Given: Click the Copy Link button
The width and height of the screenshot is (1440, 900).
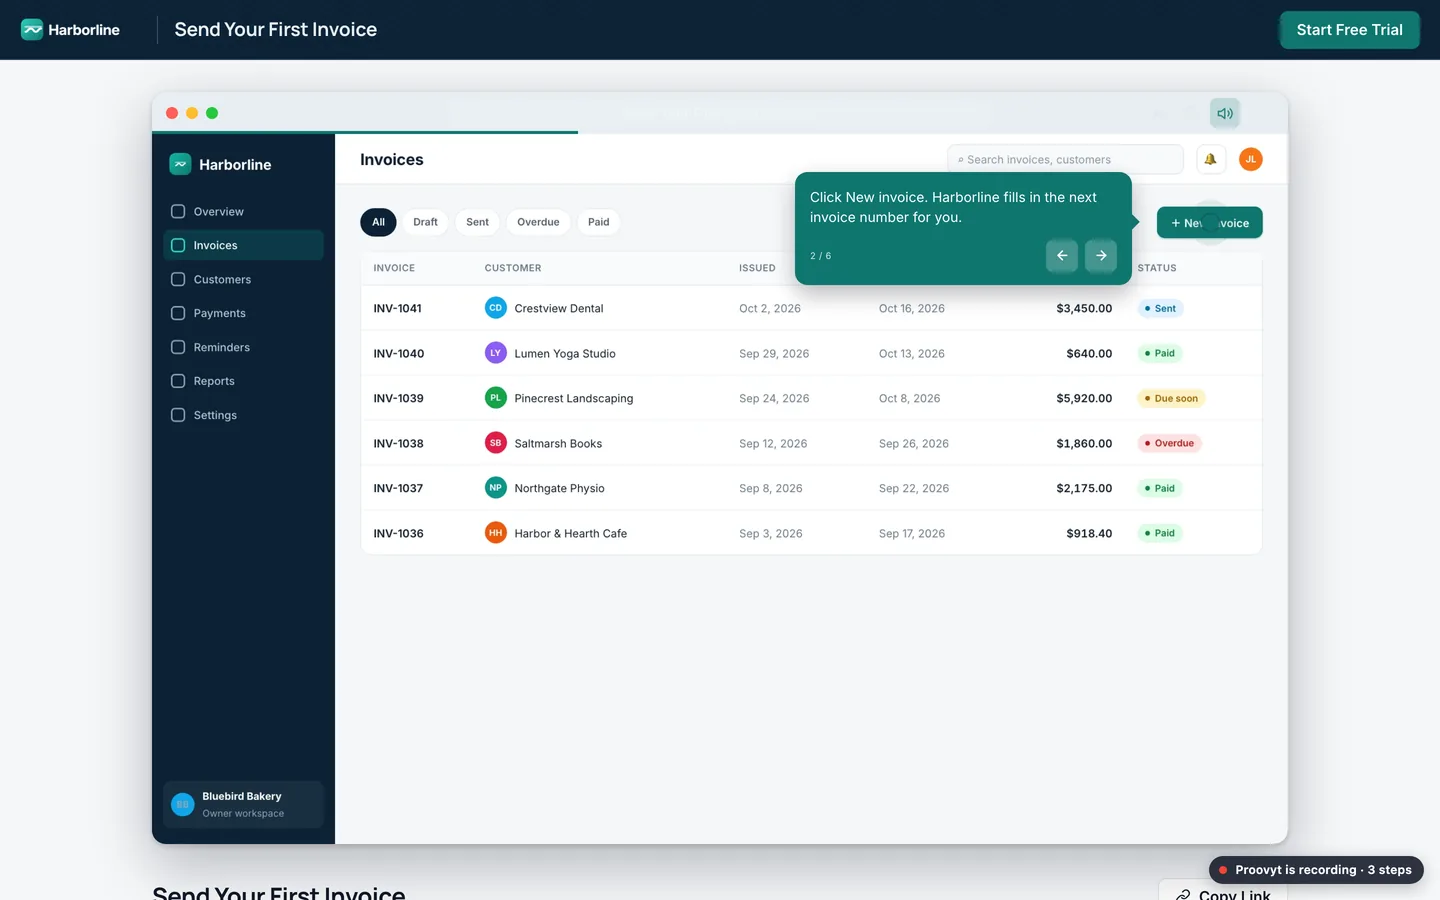Looking at the screenshot, I should pos(1222,890).
